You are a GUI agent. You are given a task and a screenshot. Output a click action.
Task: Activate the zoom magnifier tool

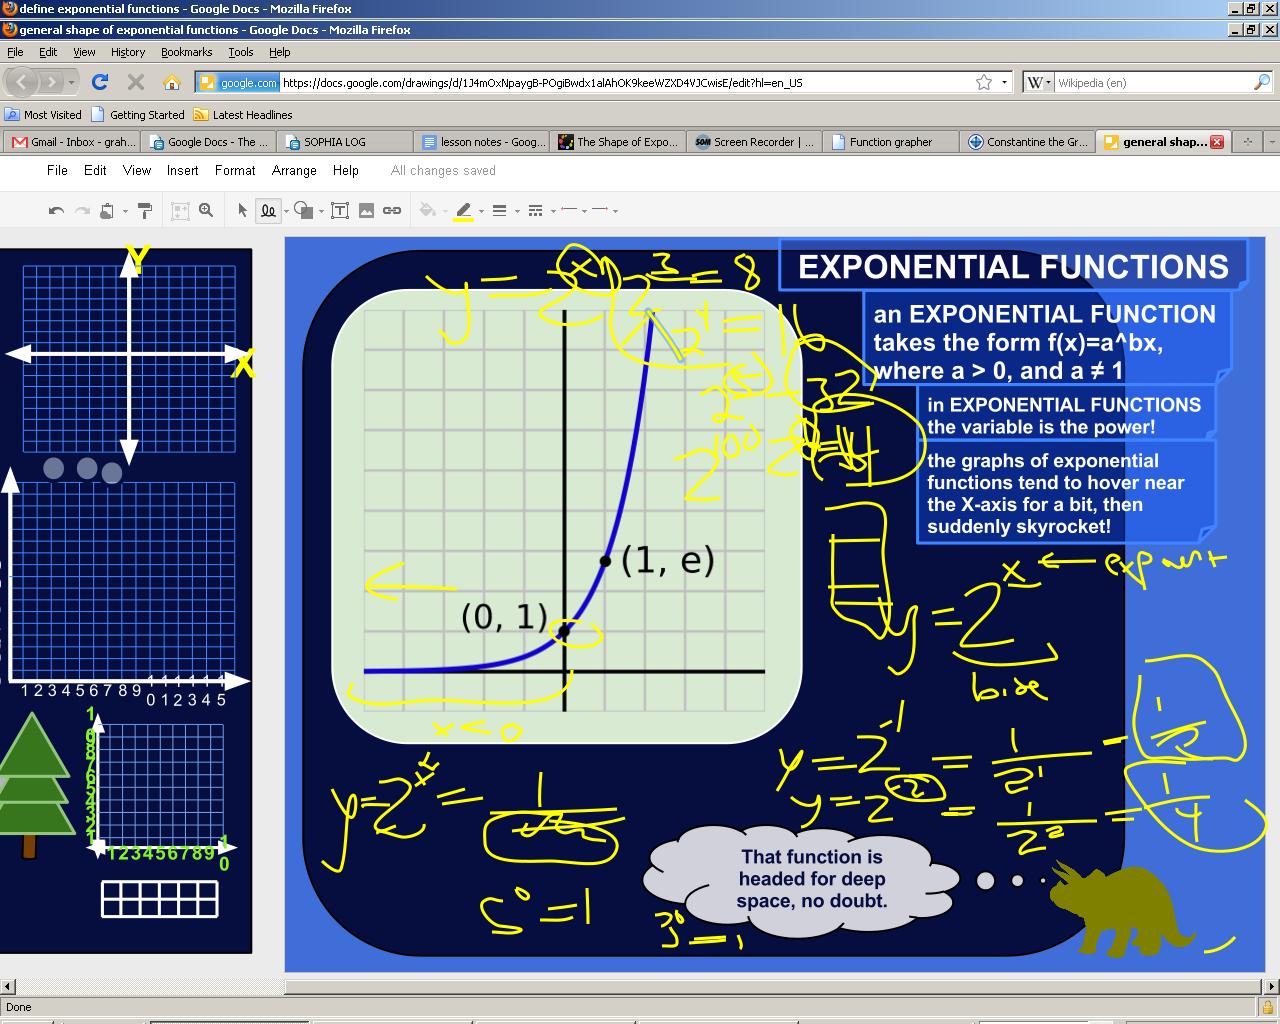point(206,211)
